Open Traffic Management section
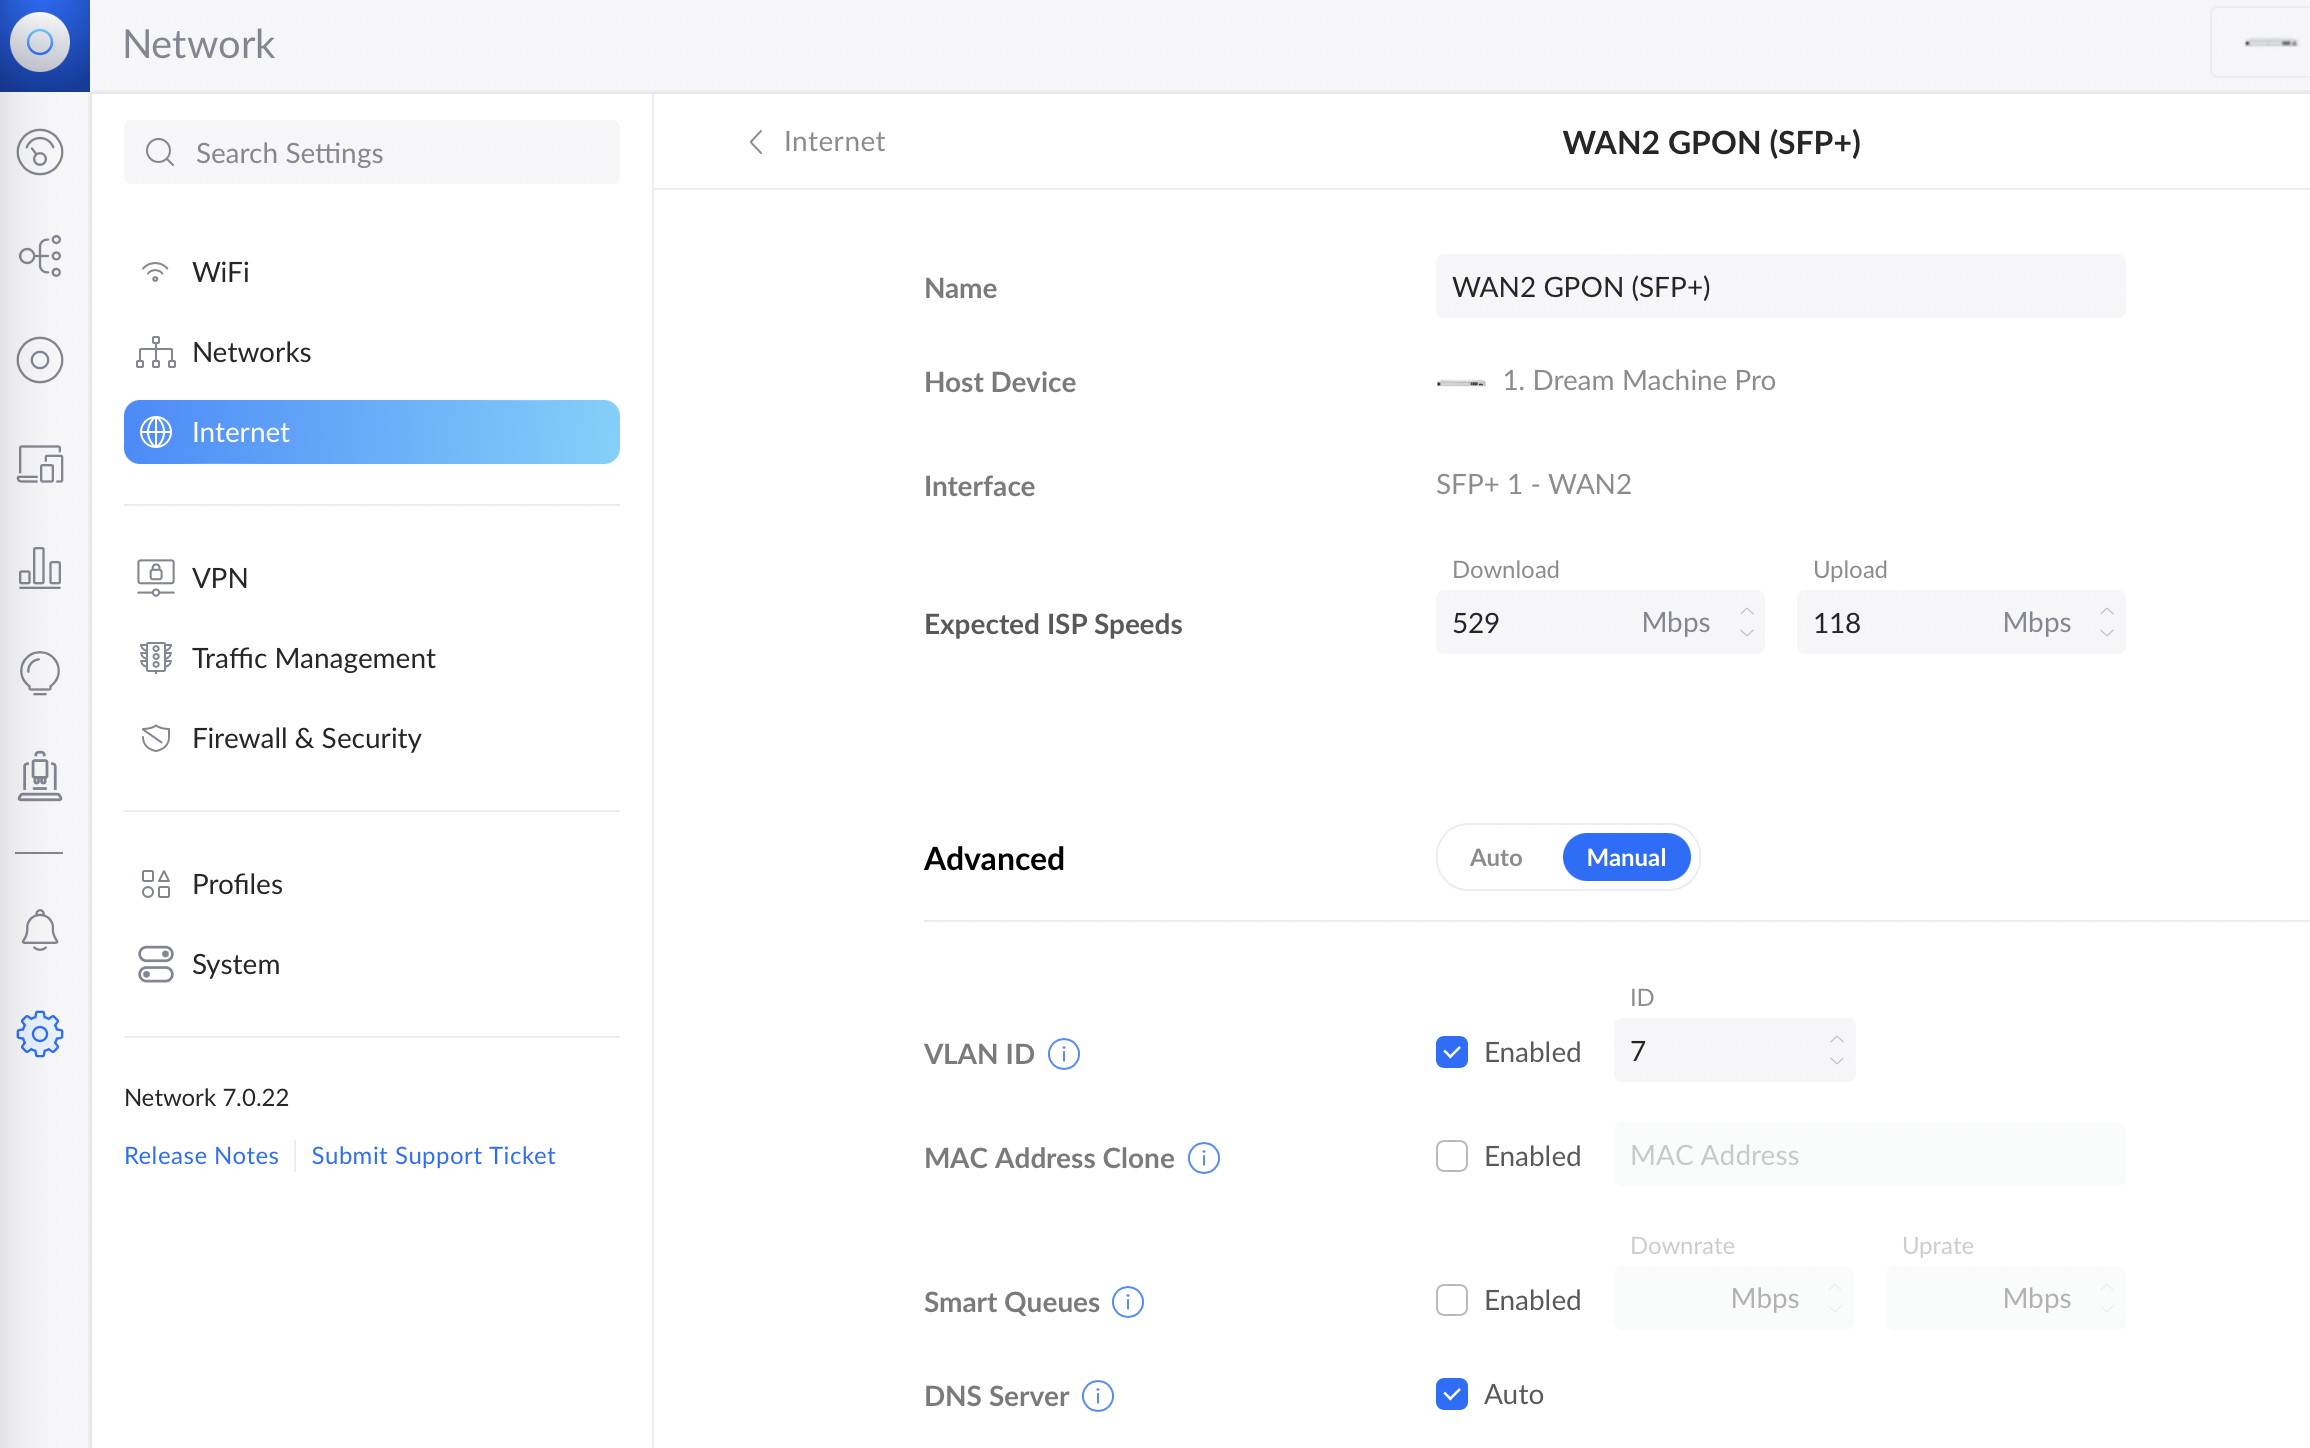 [372, 658]
